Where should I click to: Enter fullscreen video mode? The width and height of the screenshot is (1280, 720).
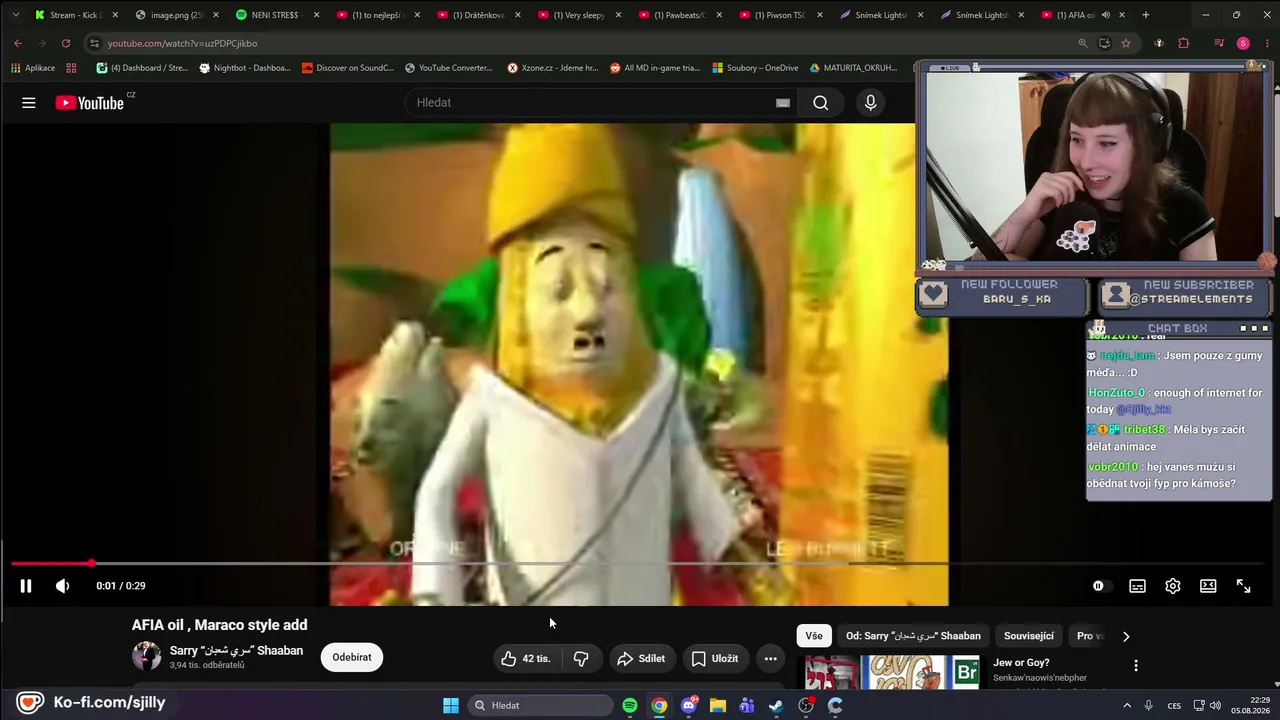[1243, 586]
